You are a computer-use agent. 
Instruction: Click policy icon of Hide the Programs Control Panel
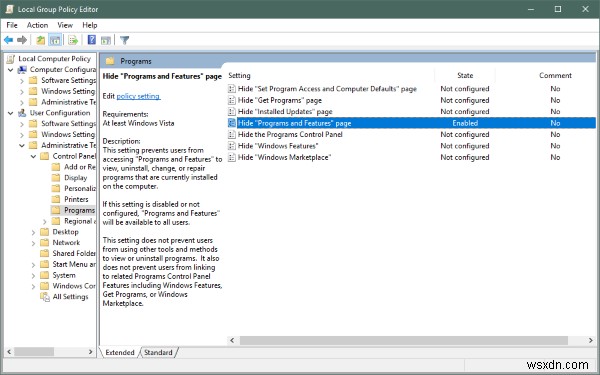point(232,134)
